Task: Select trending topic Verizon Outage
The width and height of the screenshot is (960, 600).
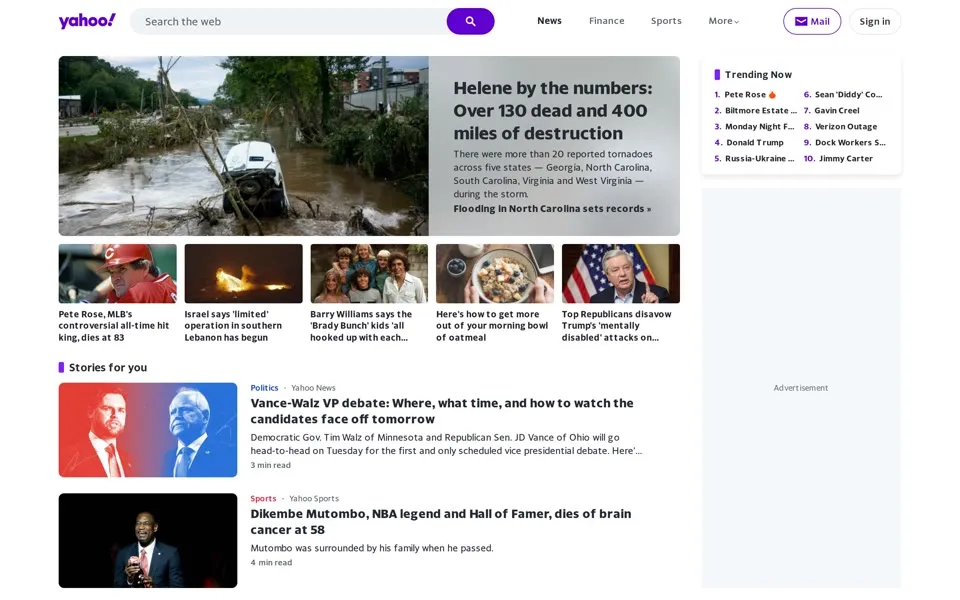Action: [x=846, y=126]
